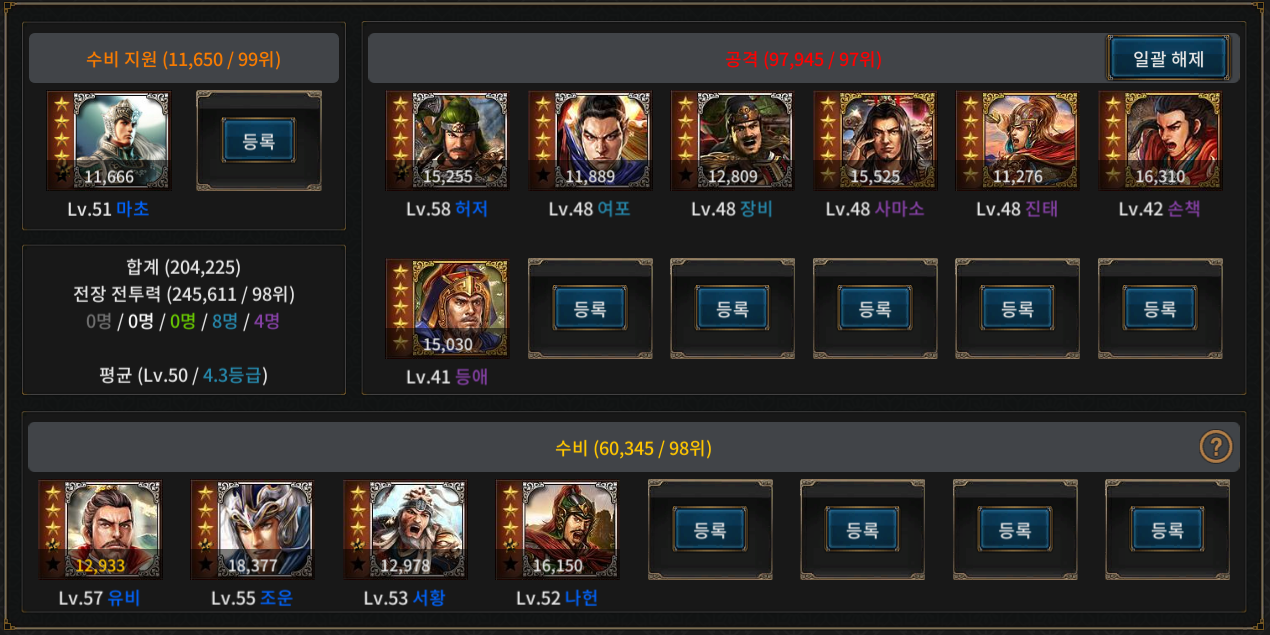
Task: Open the 등애 hero card
Action: (447, 309)
